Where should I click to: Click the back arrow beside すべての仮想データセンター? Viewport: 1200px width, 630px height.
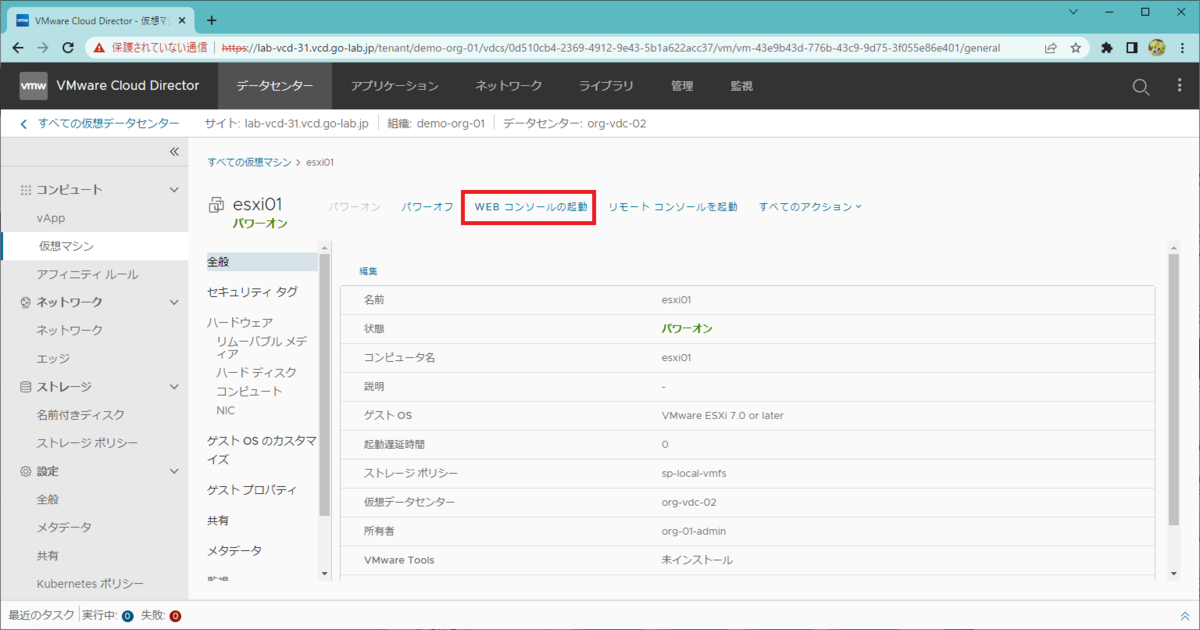tap(24, 124)
